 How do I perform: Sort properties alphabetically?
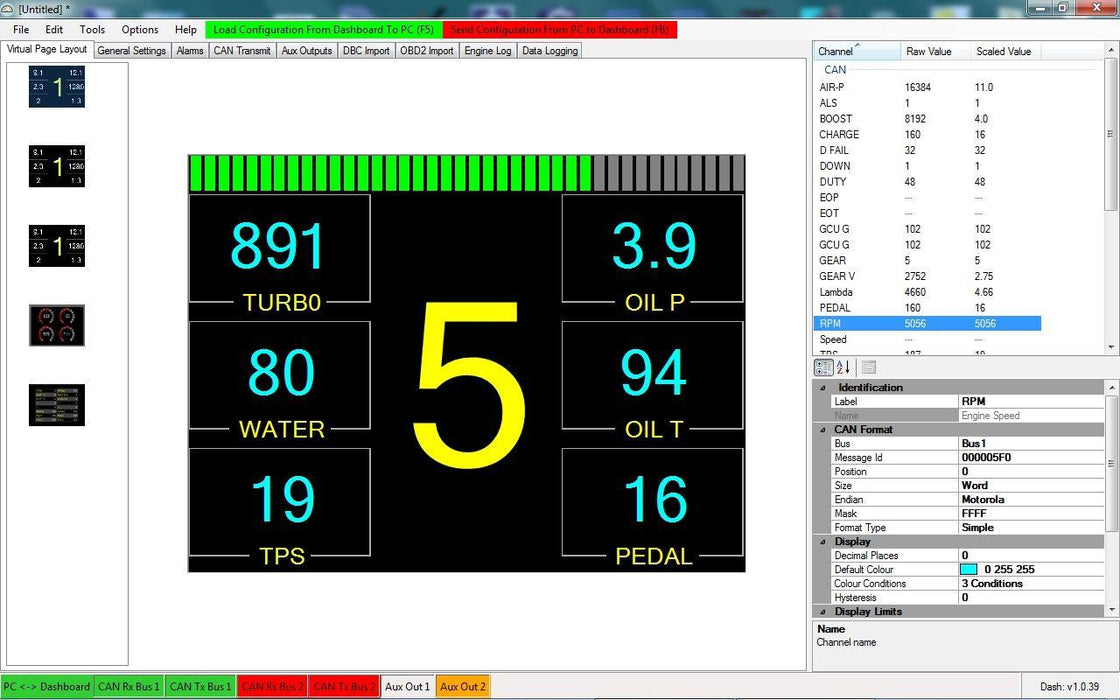[x=843, y=367]
